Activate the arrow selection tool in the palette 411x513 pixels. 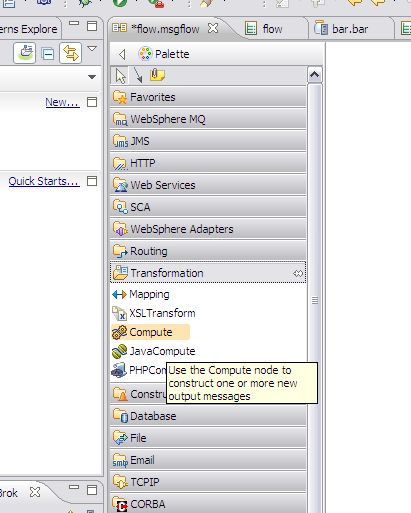tap(120, 76)
